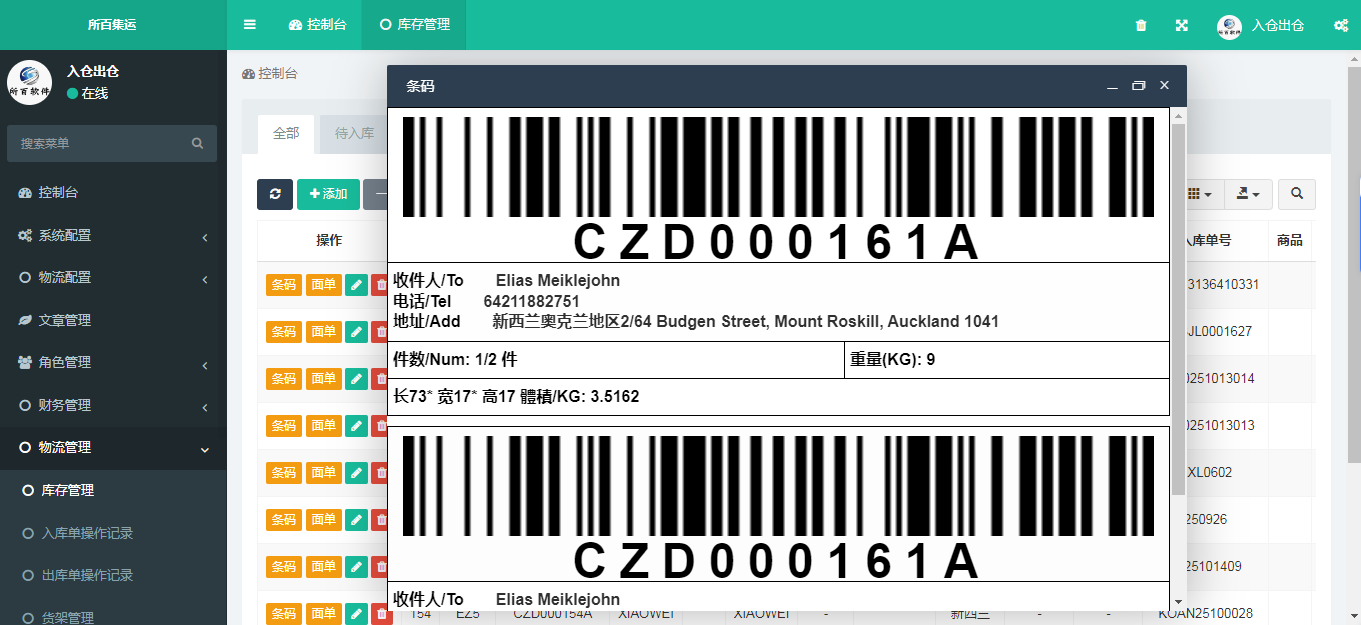Click the trash icon in top header
Screen dimensions: 1361x625
[x=1141, y=25]
